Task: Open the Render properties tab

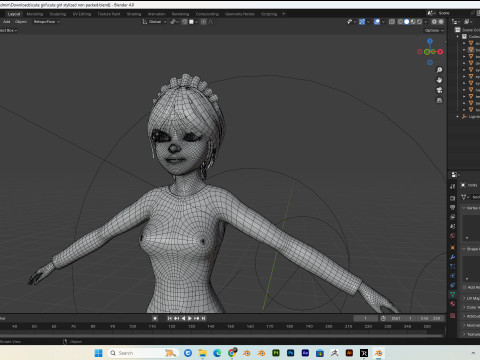Action: 452,198
